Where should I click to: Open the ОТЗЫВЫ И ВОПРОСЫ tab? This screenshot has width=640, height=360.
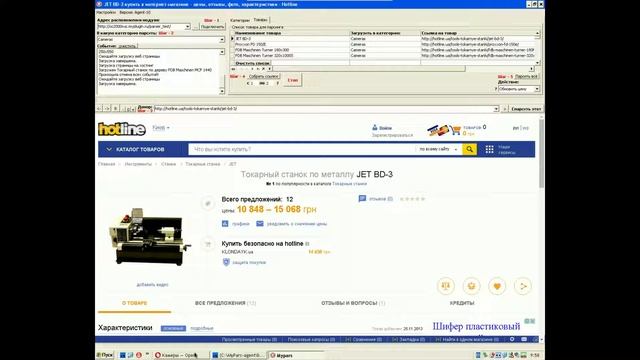(x=353, y=303)
